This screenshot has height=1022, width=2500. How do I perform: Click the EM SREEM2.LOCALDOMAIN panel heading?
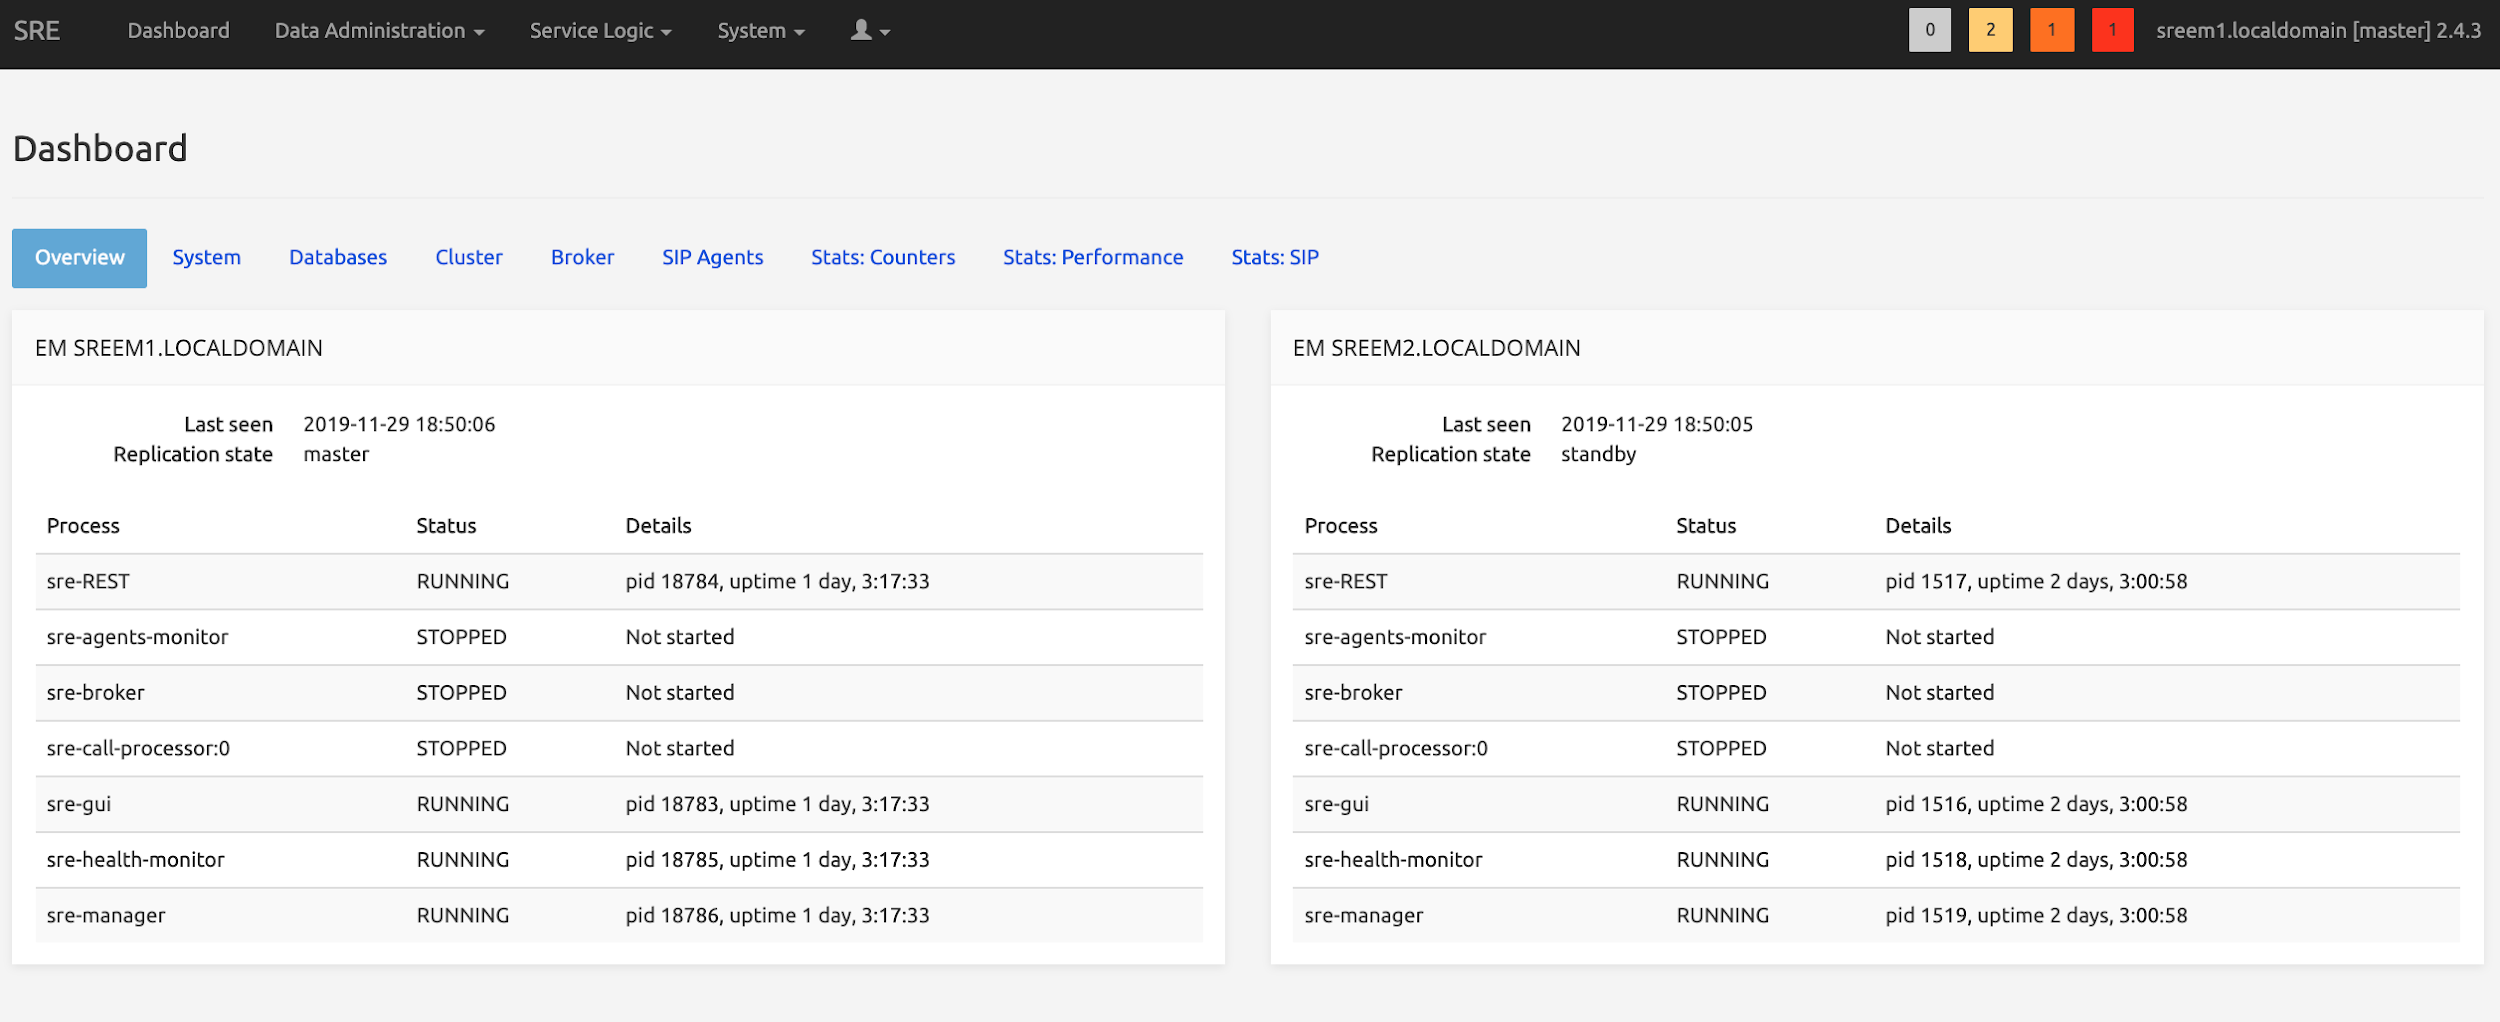pyautogui.click(x=1437, y=348)
